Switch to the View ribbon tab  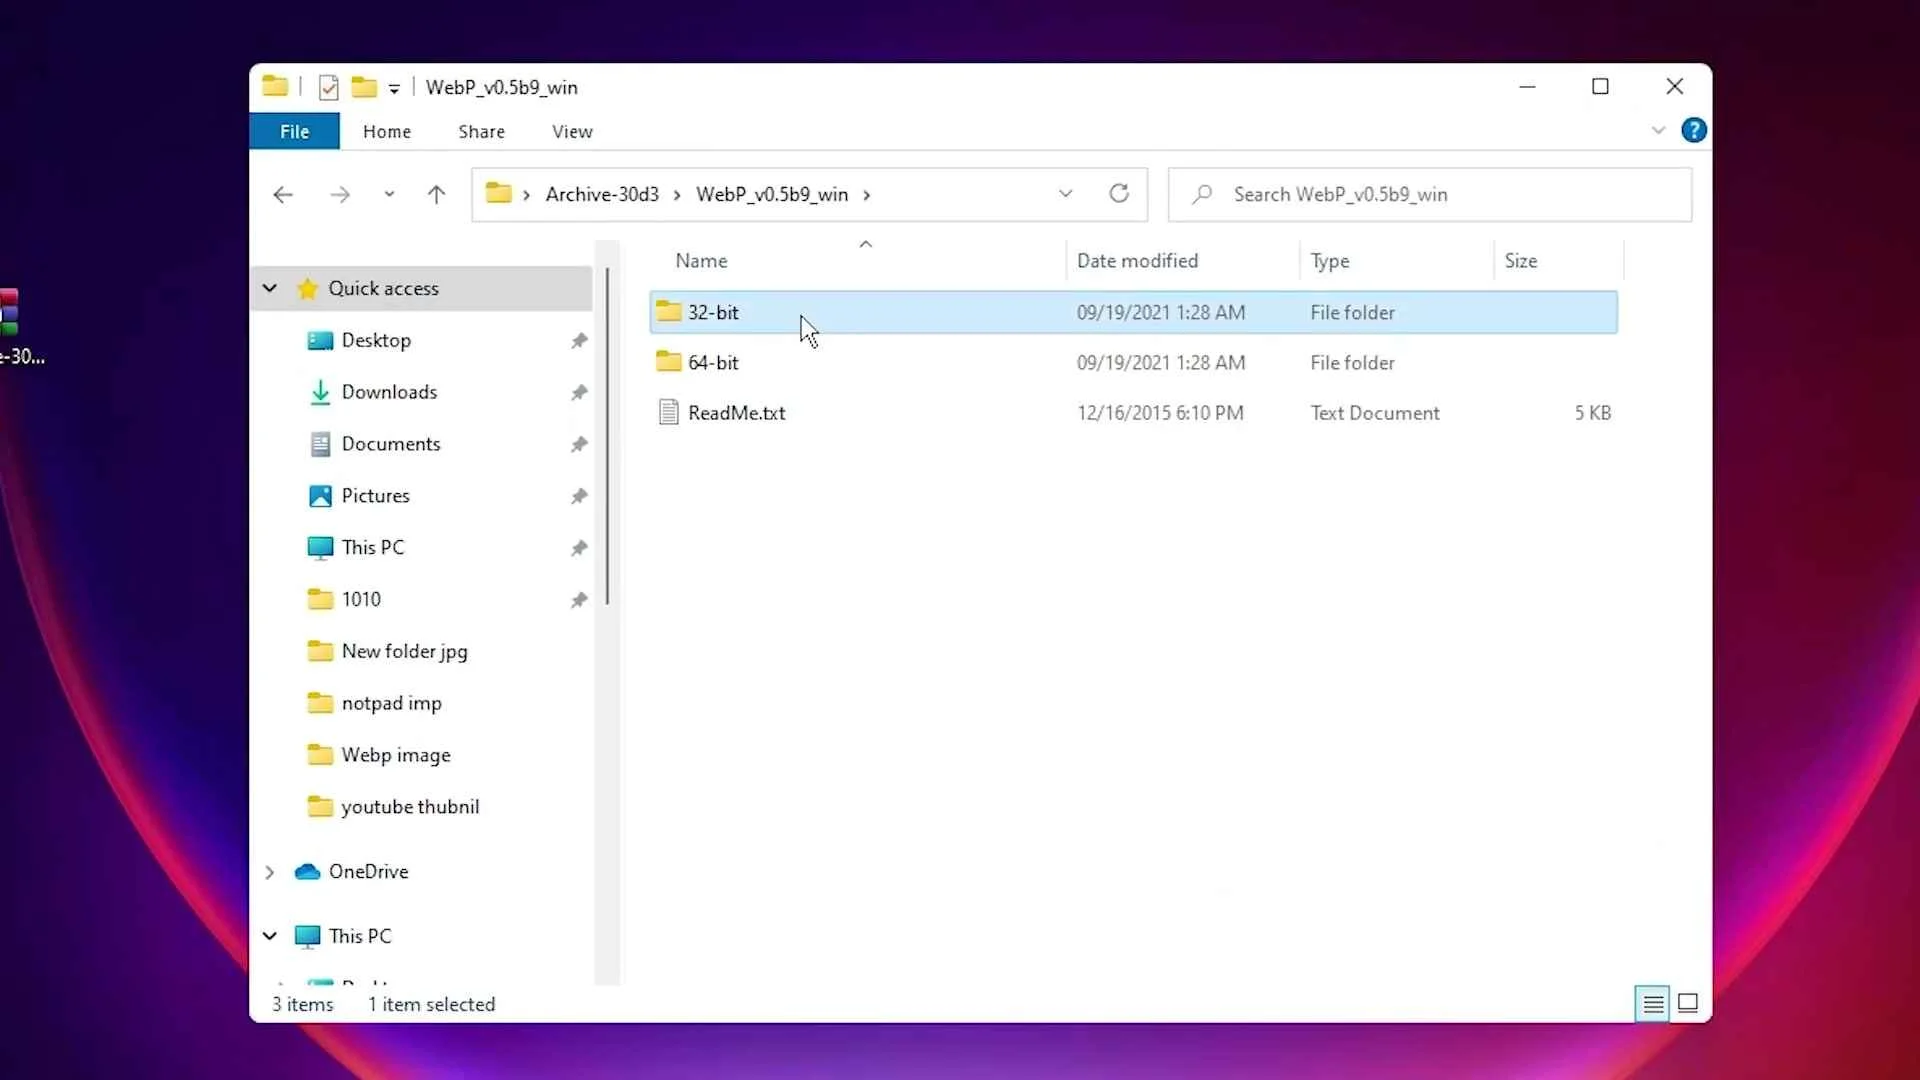pyautogui.click(x=572, y=131)
